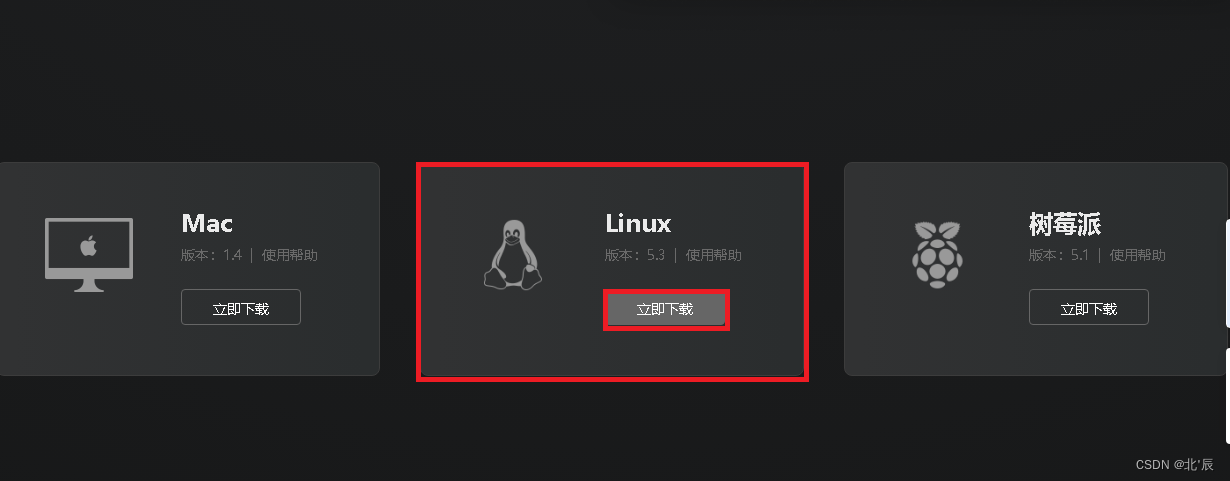Select the Linux heading text
Viewport: 1230px width, 481px height.
coord(638,222)
